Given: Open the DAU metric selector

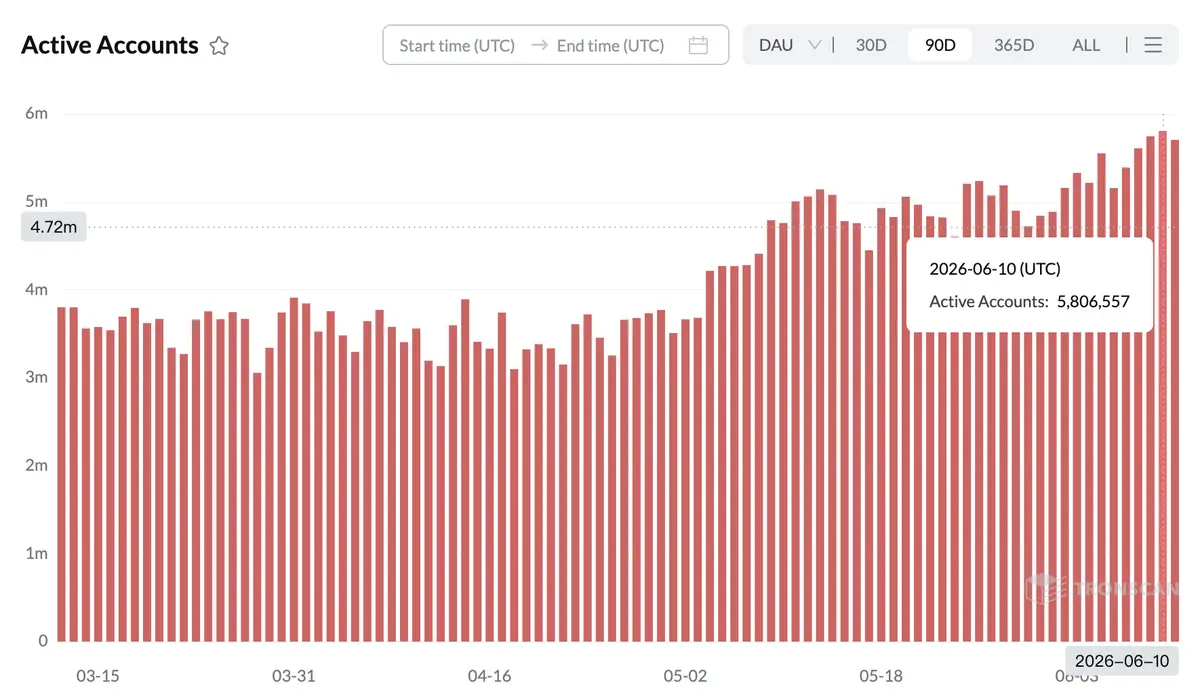Looking at the screenshot, I should point(789,45).
